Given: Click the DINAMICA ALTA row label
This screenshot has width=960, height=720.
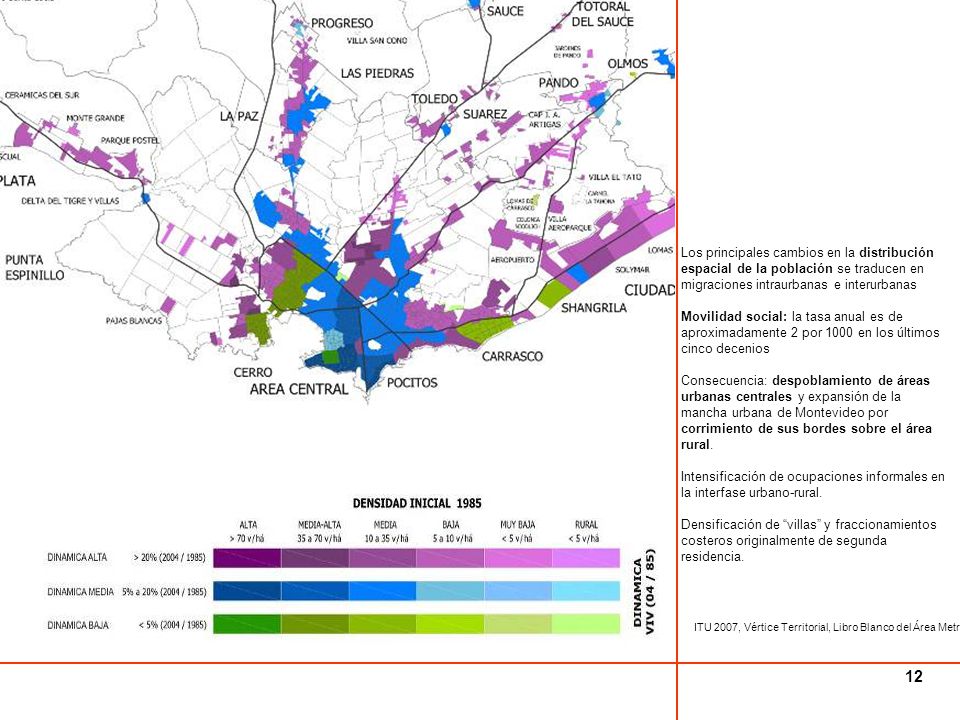Looking at the screenshot, I should [x=77, y=558].
